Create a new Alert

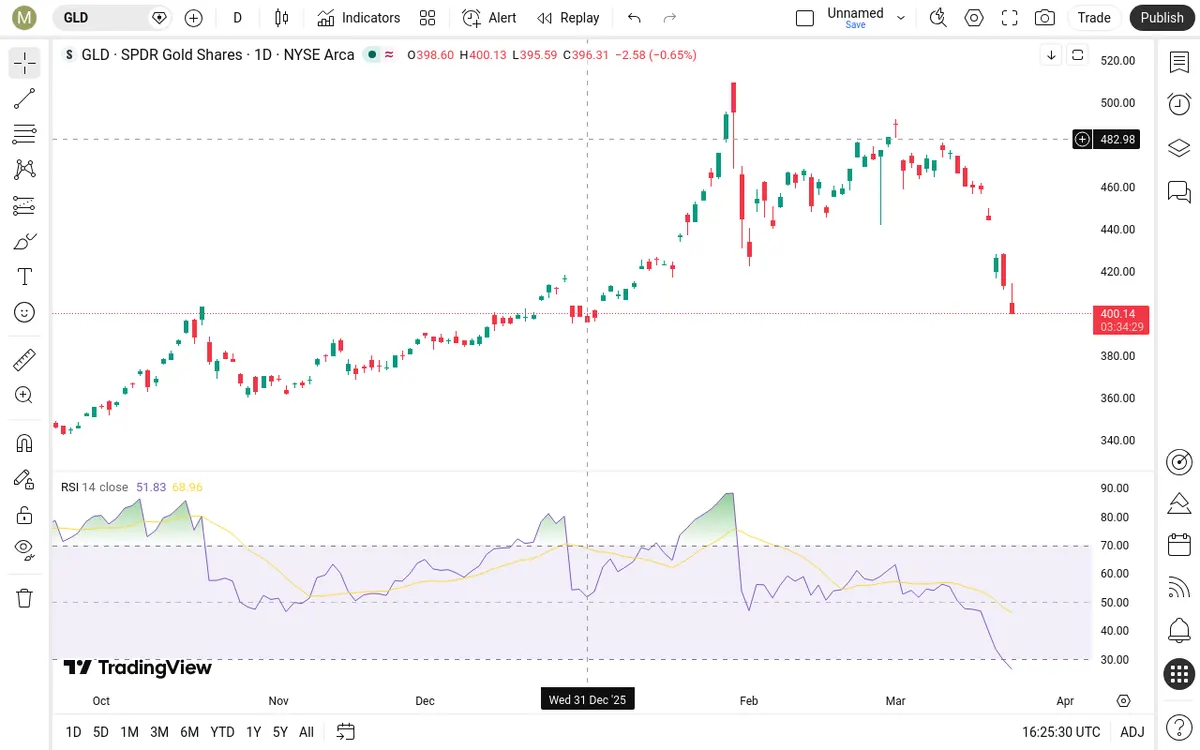point(489,17)
